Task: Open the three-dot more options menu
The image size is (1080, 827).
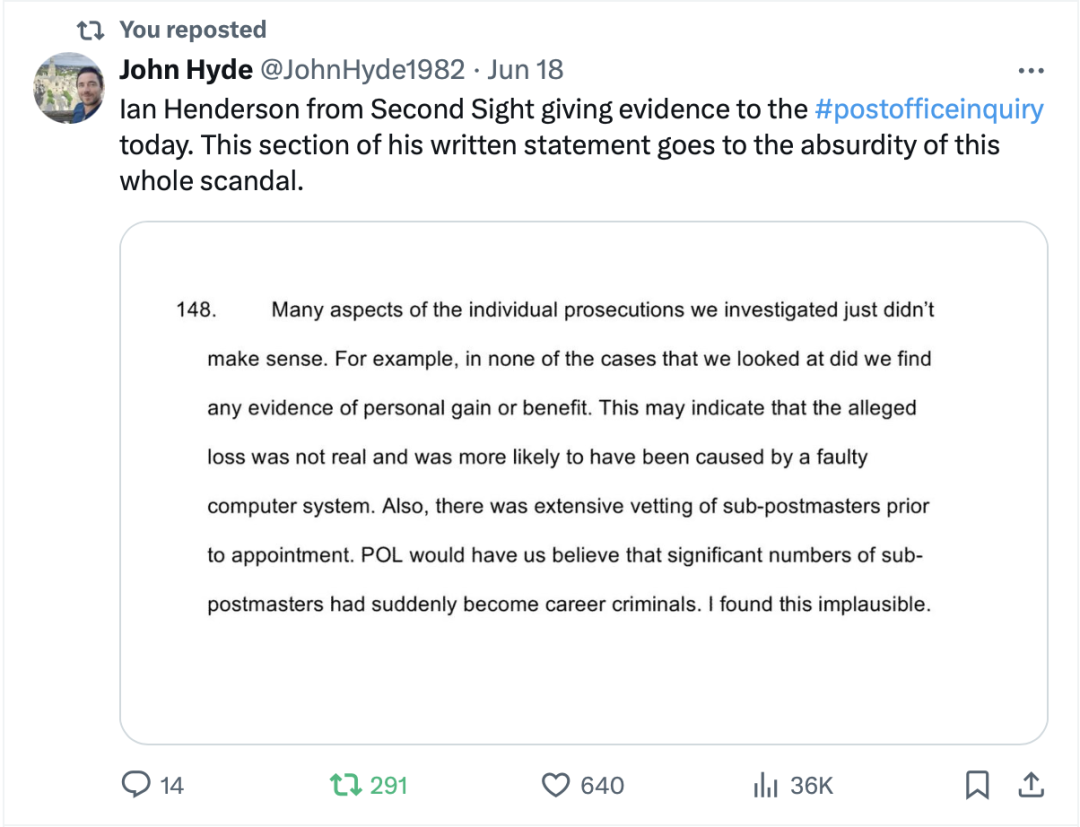Action: [1030, 71]
